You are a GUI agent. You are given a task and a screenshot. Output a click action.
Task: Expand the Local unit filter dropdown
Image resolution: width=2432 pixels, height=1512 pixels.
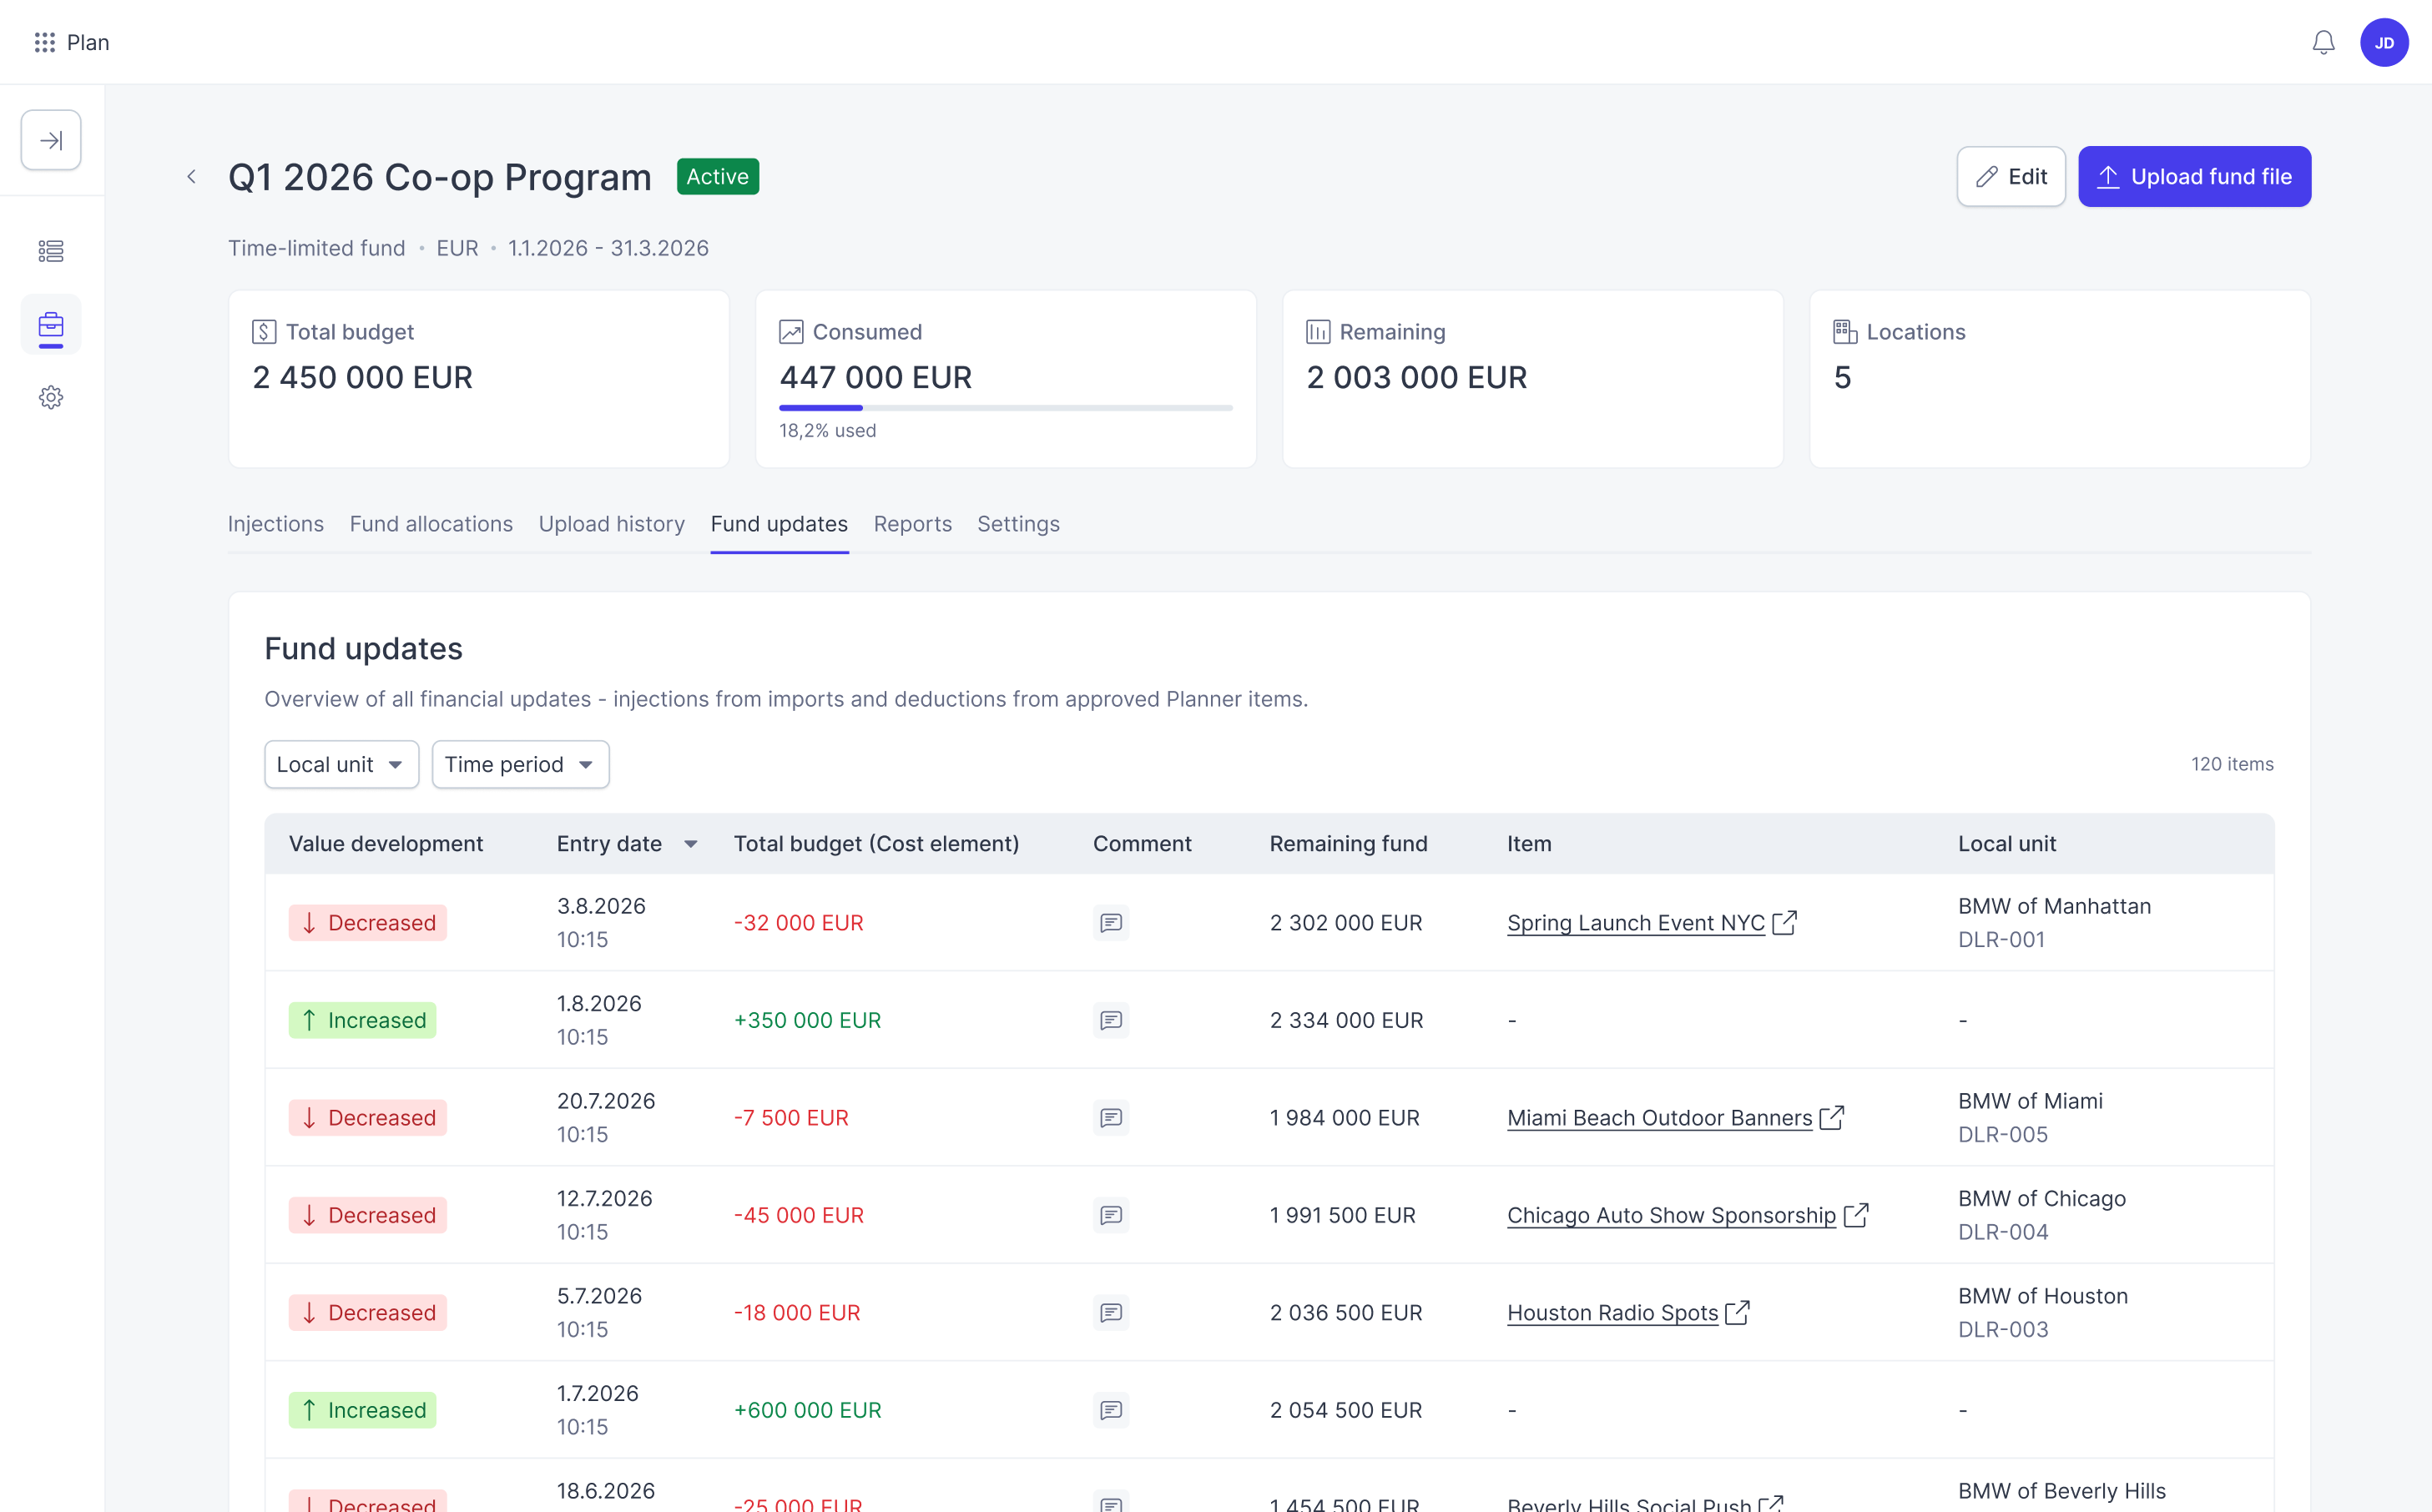pos(341,764)
